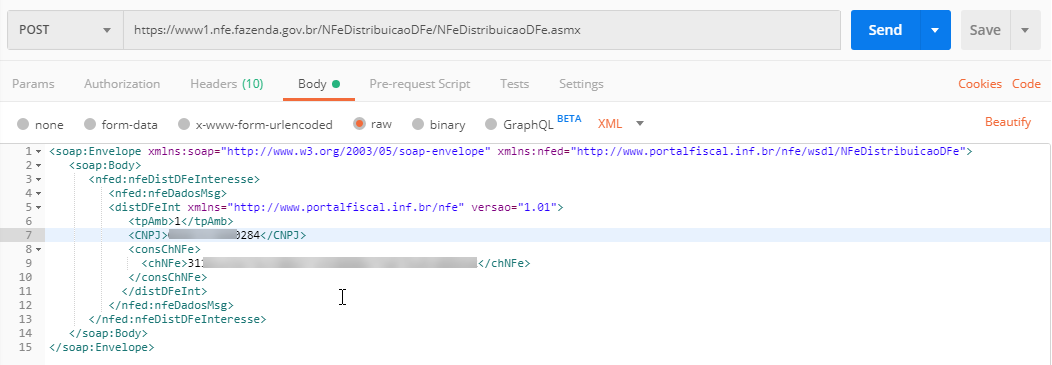Switch to the Authorization tab

pyautogui.click(x=122, y=84)
